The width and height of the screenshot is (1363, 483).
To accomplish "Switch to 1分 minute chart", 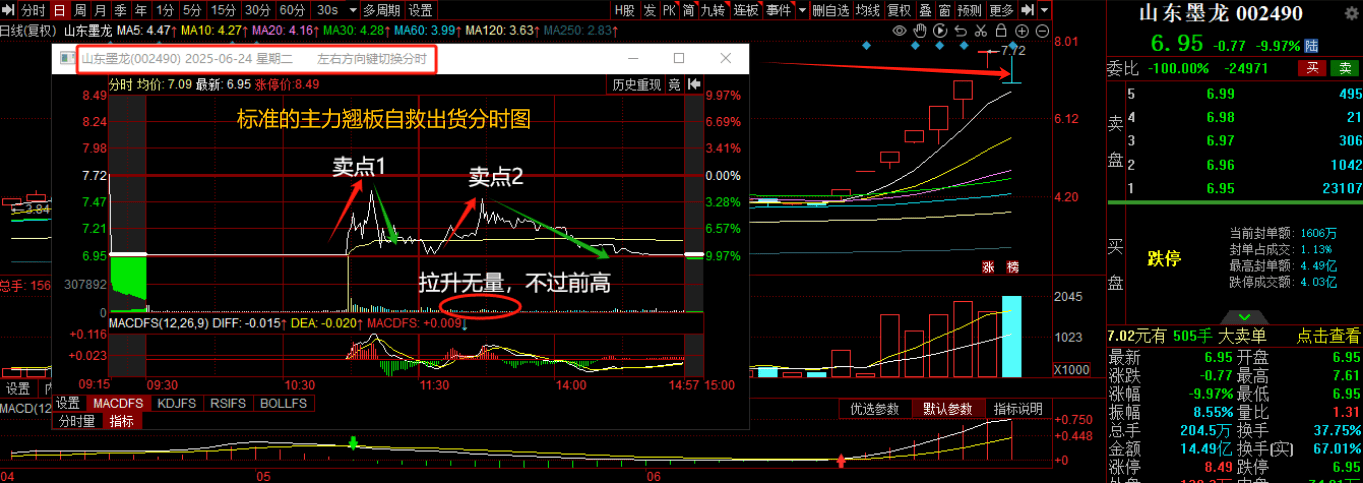I will coord(165,10).
